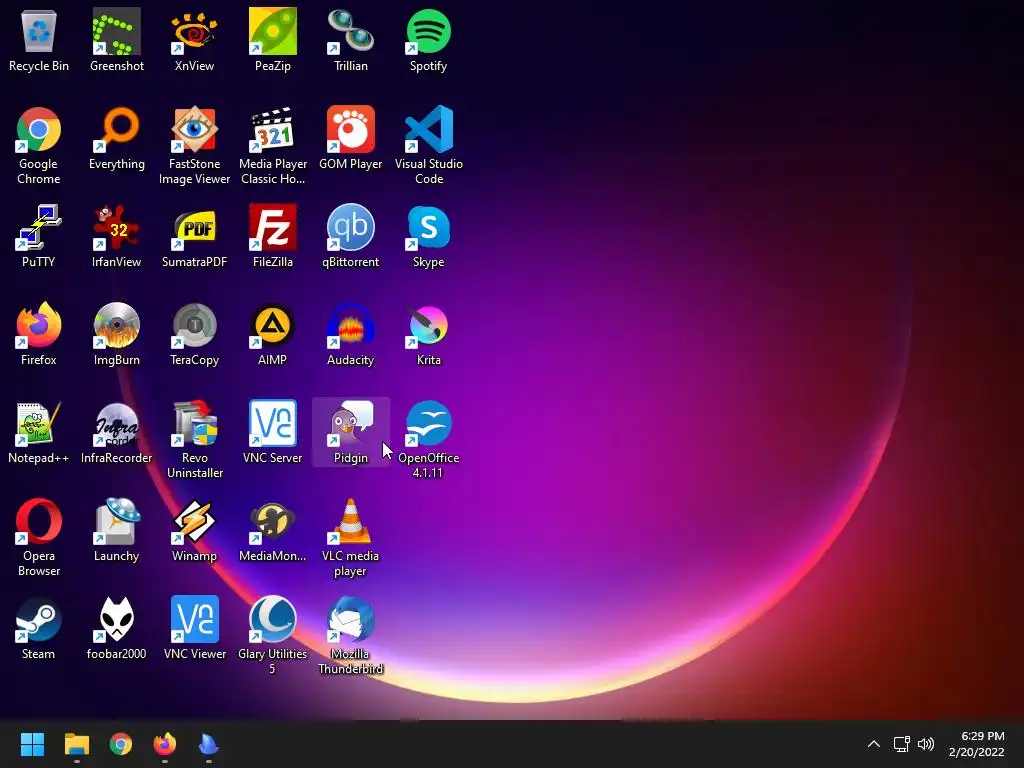Viewport: 1024px width, 768px height.
Task: Open File Explorer from the taskbar
Action: [x=76, y=744]
